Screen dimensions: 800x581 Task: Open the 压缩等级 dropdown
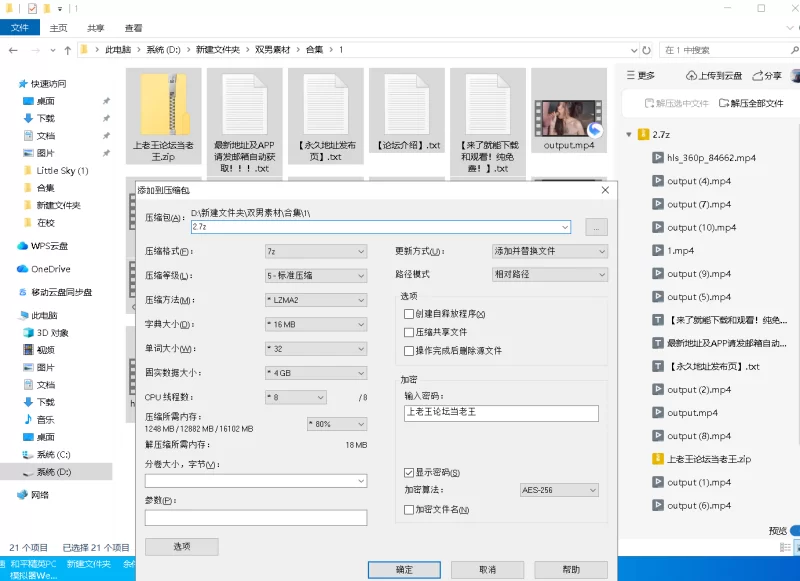(x=315, y=275)
